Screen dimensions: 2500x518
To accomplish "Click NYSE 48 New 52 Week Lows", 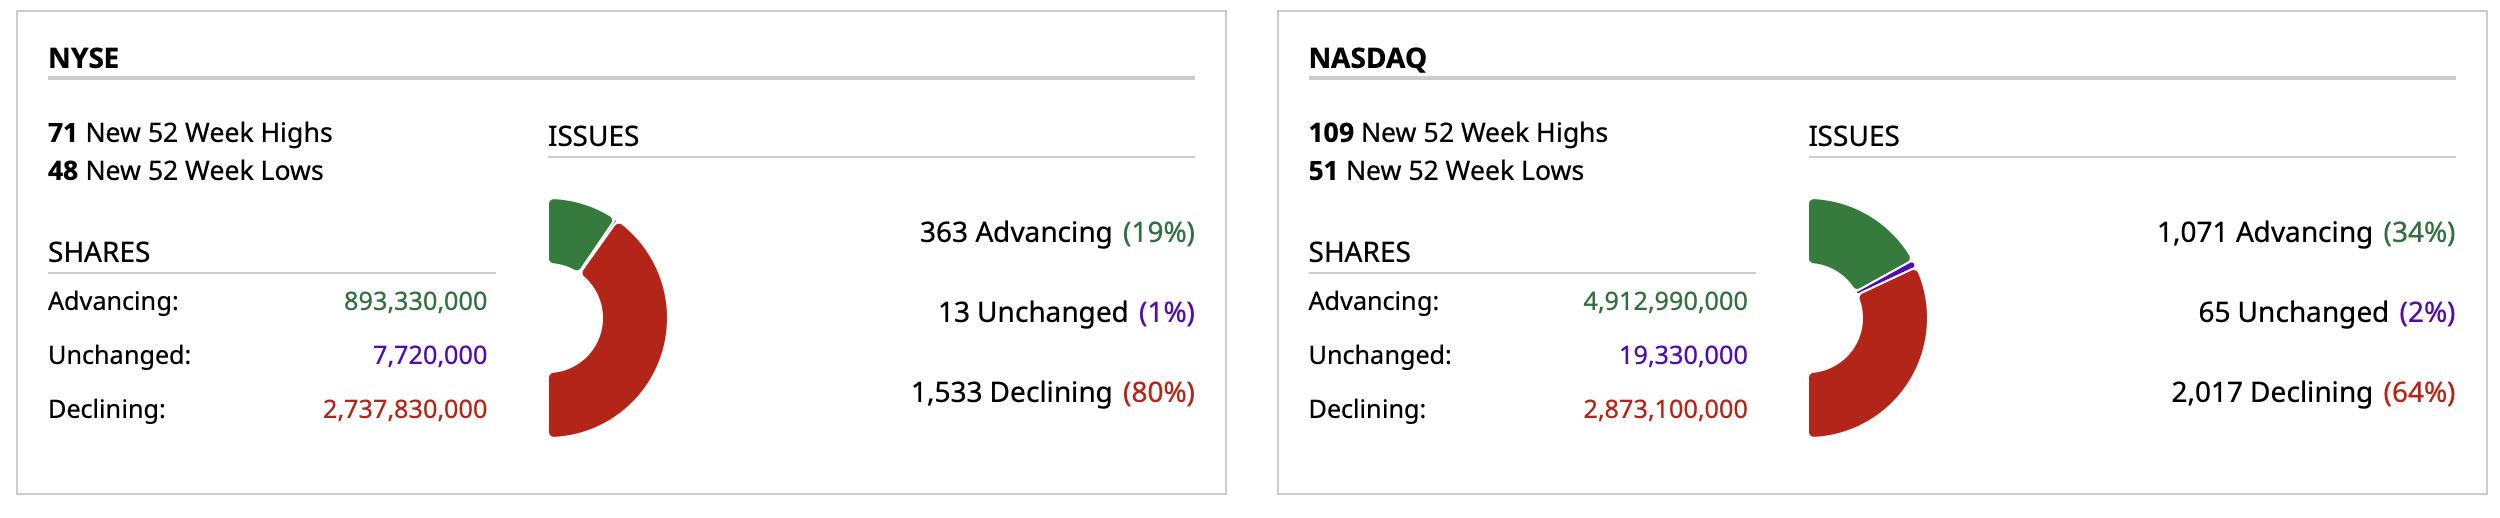I will 185,171.
